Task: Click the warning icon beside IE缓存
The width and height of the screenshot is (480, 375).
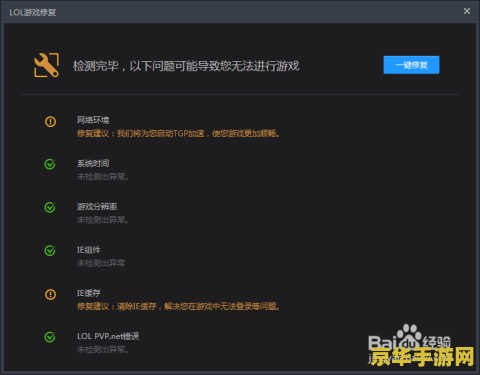Action: pos(50,294)
